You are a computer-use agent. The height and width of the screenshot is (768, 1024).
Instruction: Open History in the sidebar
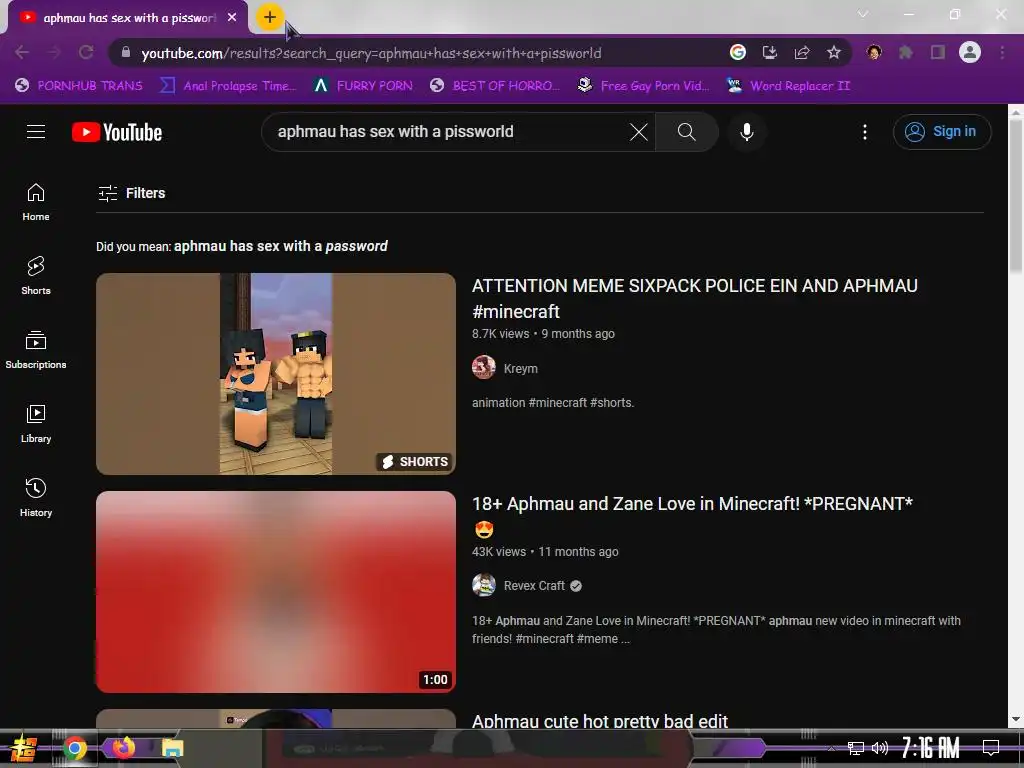click(x=36, y=498)
